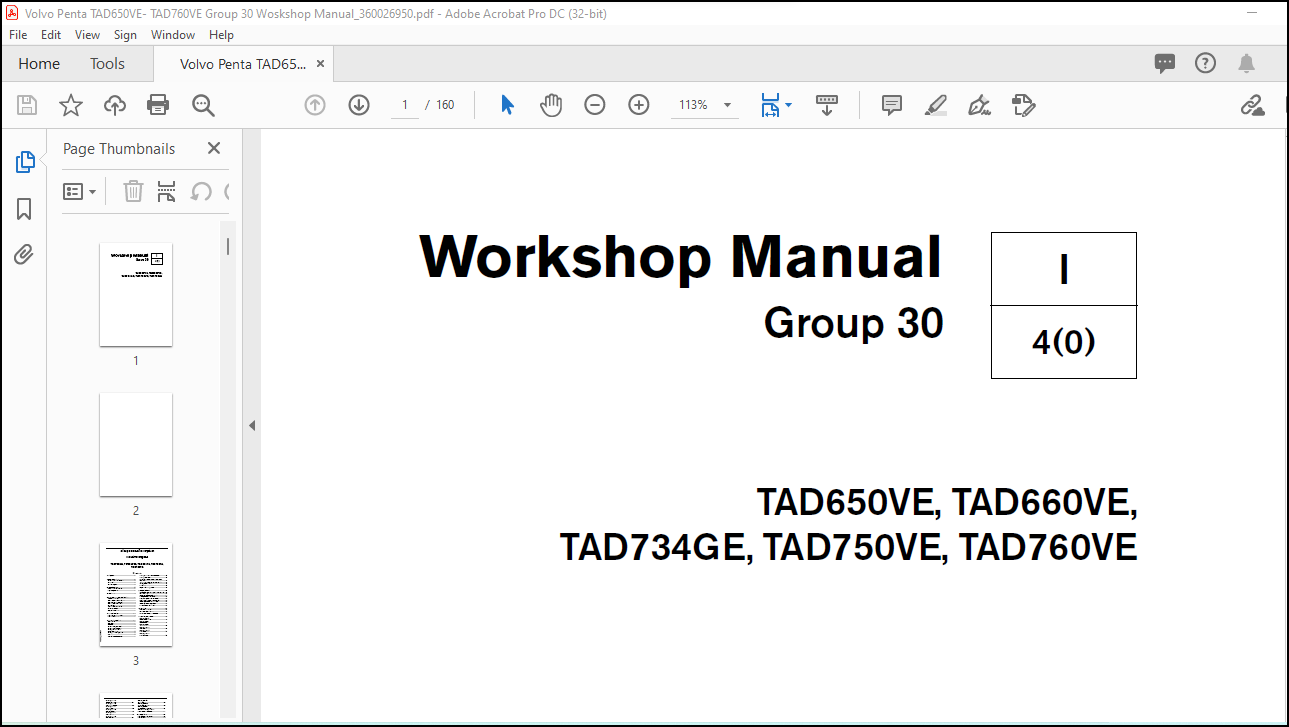Click the insert page break thumbnail icon

(167, 191)
